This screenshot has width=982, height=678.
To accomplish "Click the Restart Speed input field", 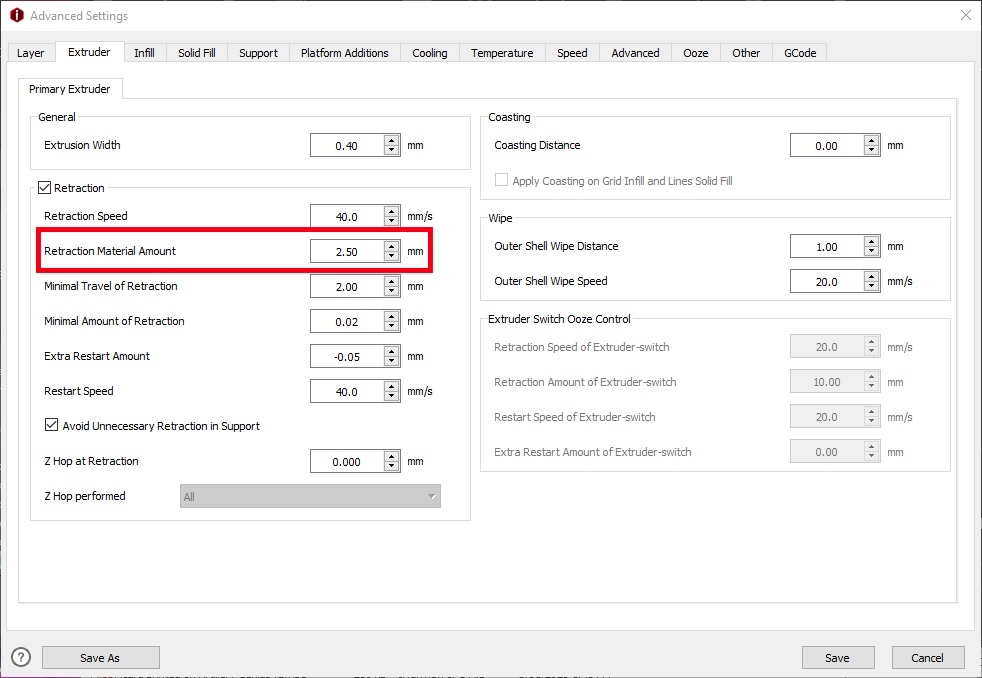I will click(x=346, y=391).
